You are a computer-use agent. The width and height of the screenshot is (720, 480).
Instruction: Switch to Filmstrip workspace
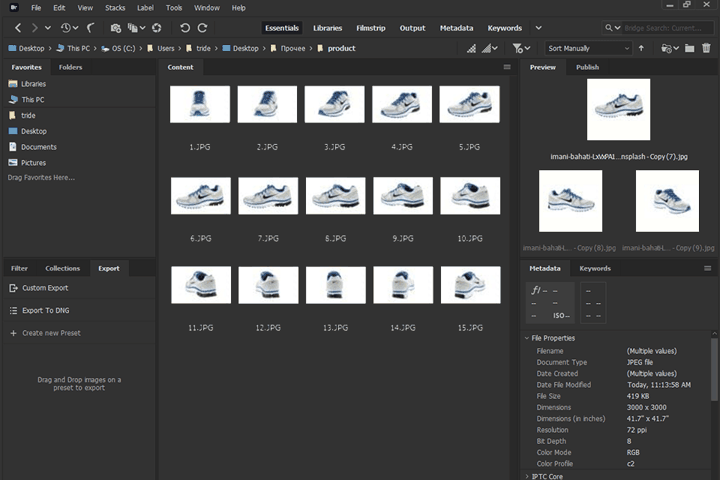tap(371, 28)
